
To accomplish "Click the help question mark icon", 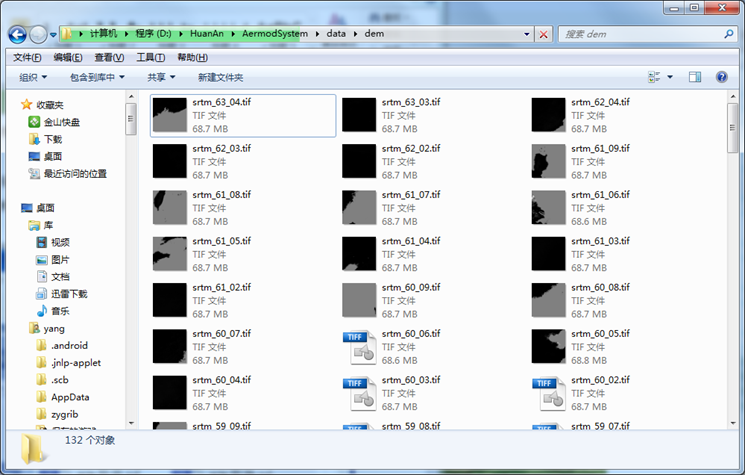I will click(723, 77).
